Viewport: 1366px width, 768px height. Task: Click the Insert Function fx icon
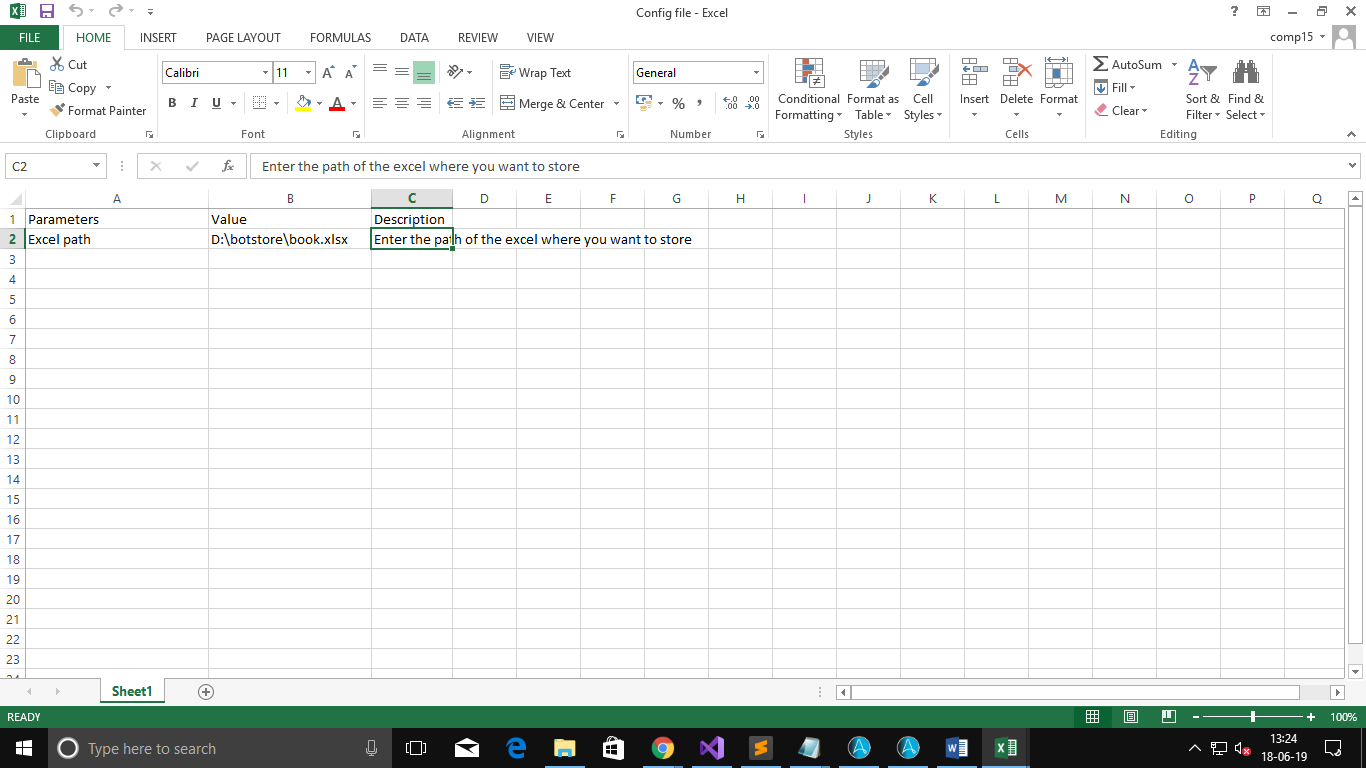(228, 166)
